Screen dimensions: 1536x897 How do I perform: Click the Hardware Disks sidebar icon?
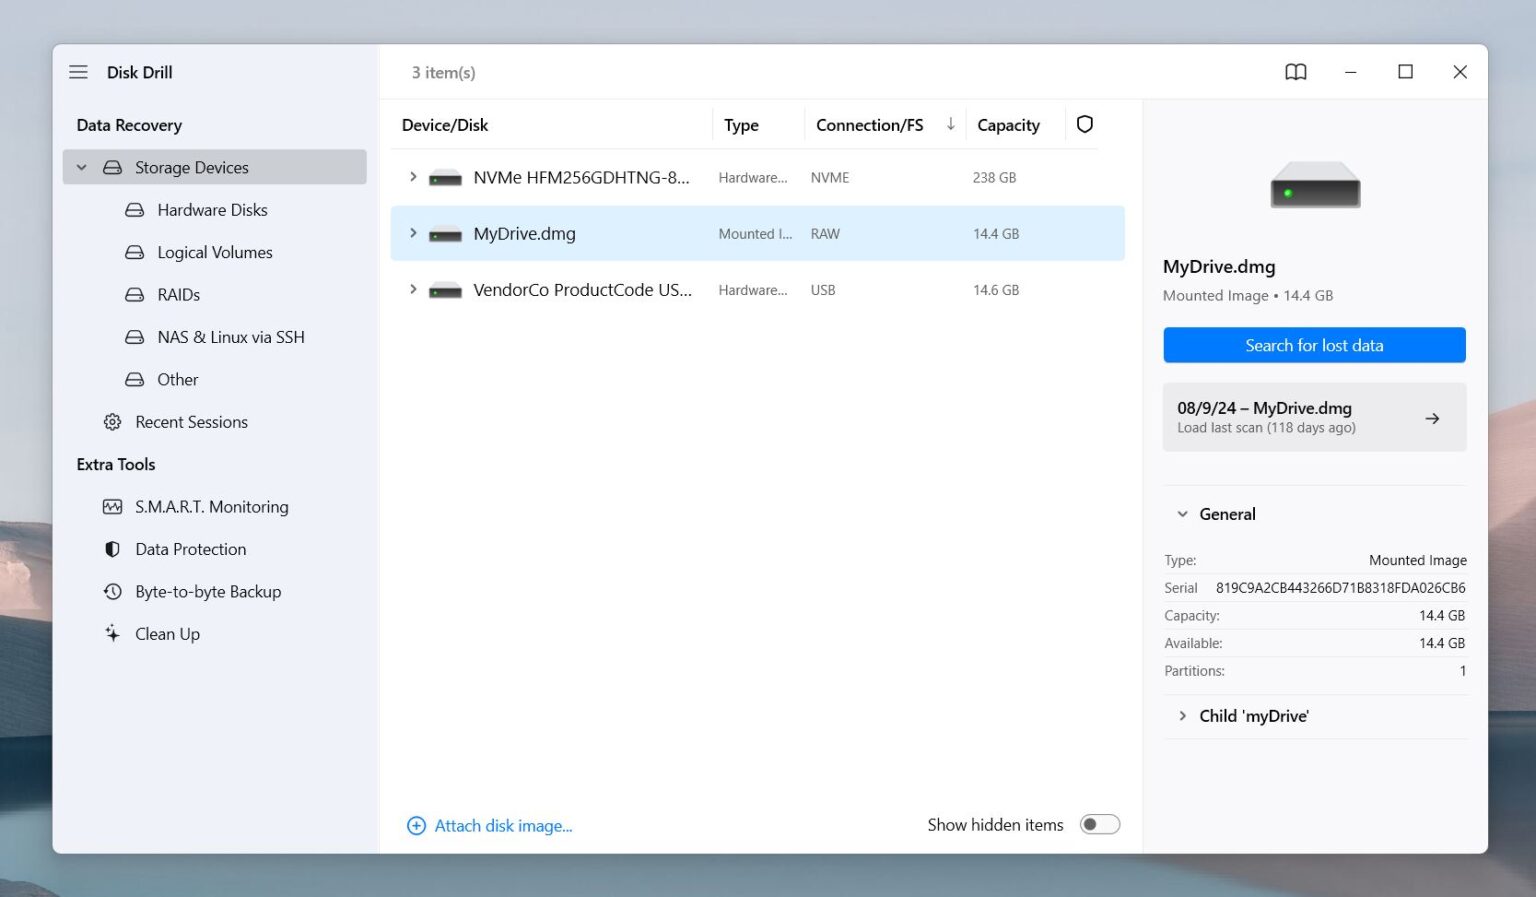pos(134,210)
